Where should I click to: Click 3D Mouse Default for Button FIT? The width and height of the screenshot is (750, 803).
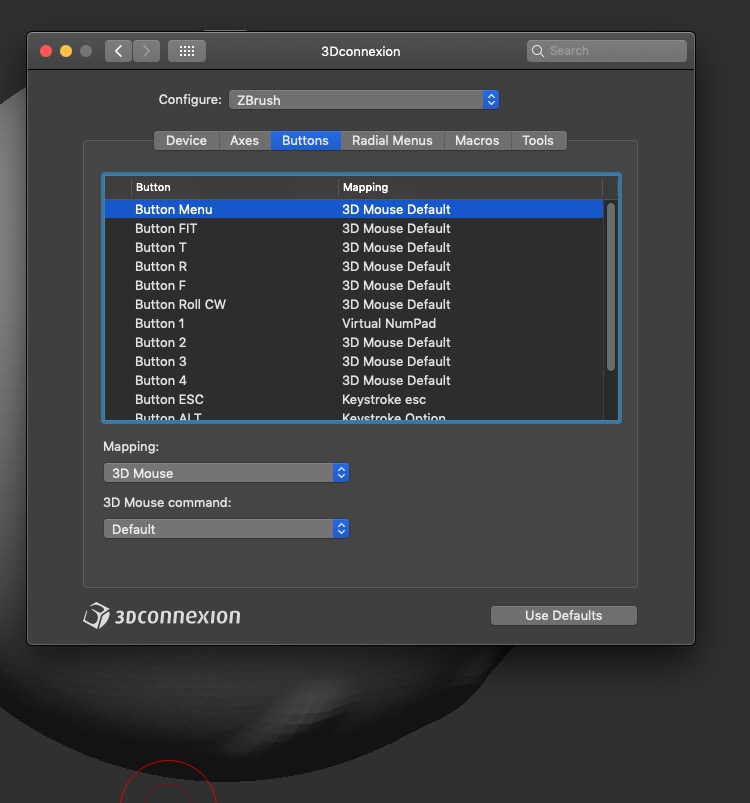pyautogui.click(x=396, y=228)
